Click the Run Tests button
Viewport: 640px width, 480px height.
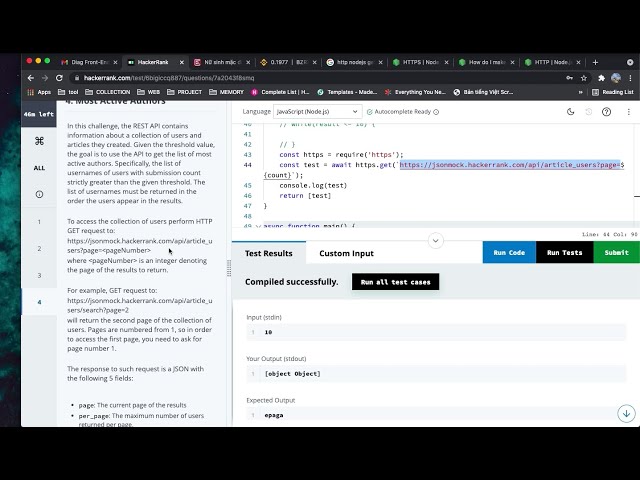coord(564,252)
